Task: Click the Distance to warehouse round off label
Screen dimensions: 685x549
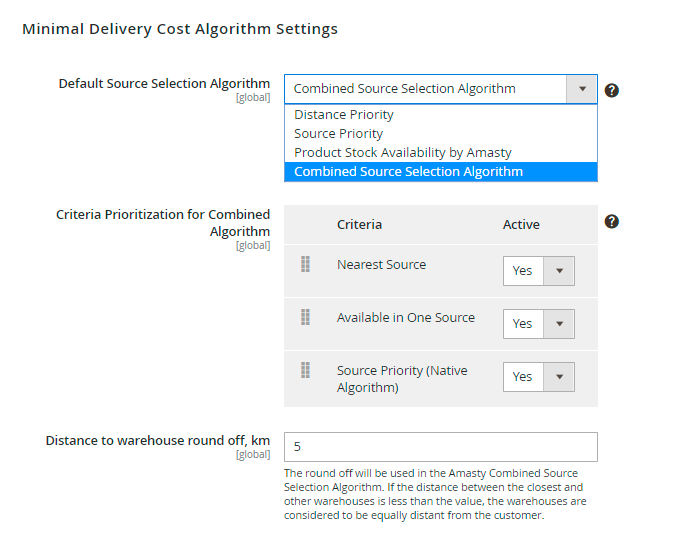Action: (158, 440)
